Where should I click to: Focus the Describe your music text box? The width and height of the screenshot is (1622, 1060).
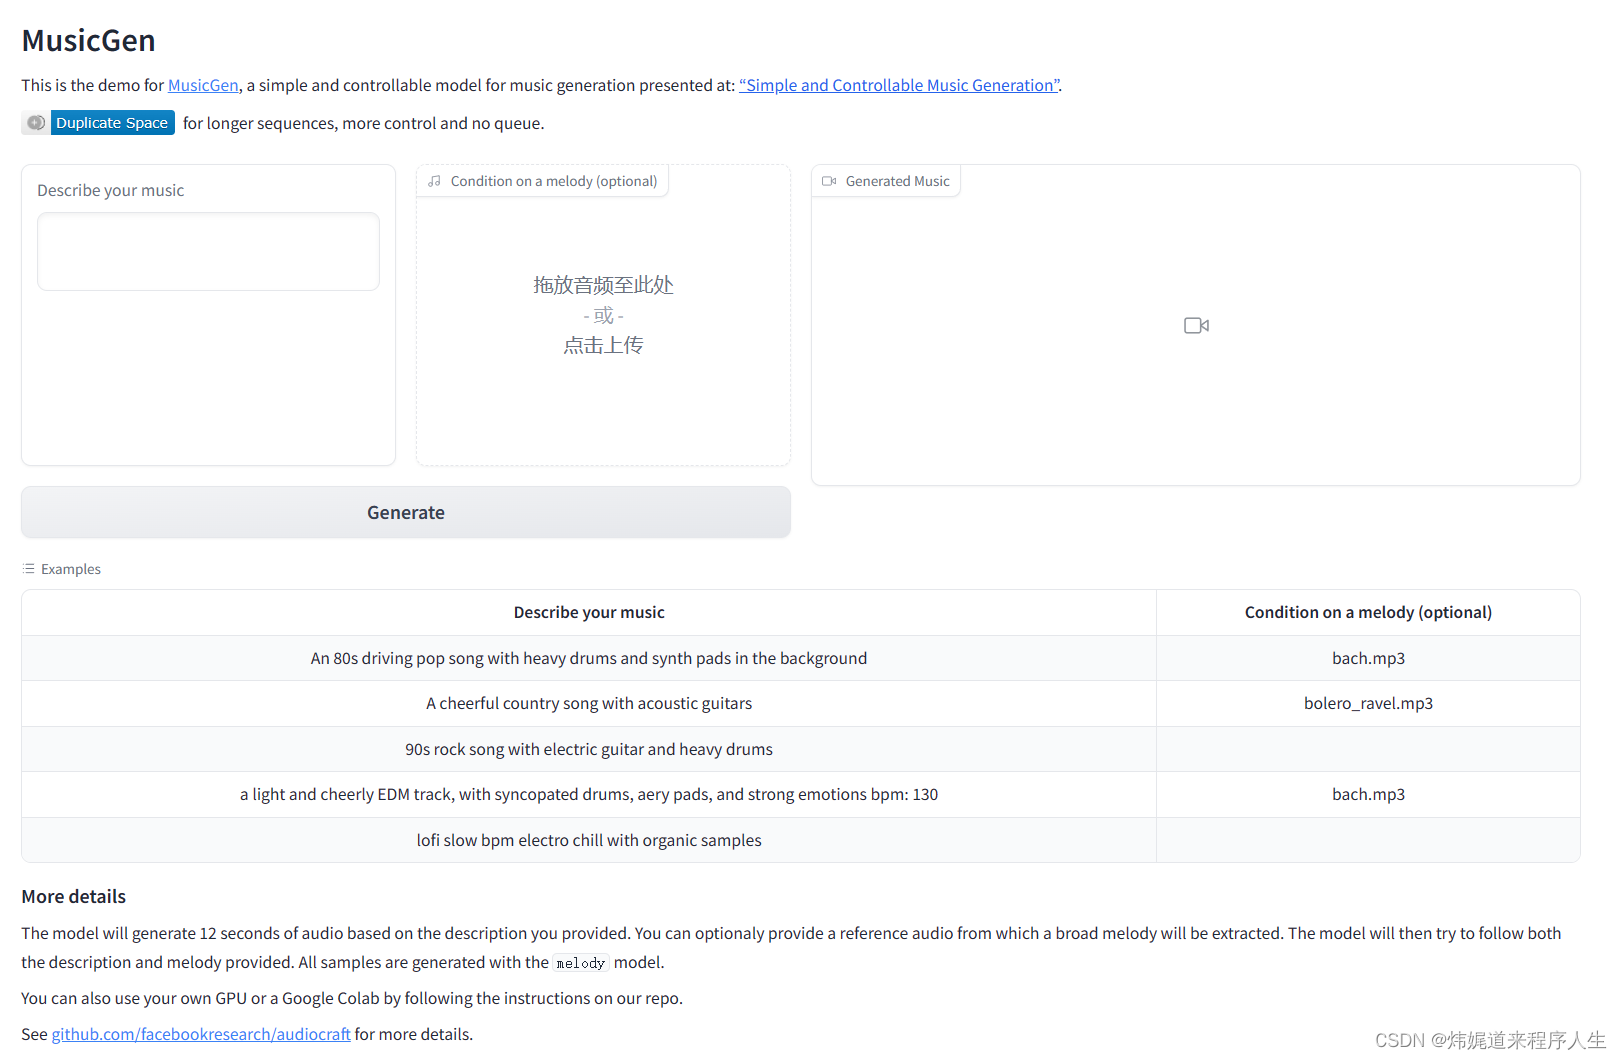pyautogui.click(x=208, y=251)
